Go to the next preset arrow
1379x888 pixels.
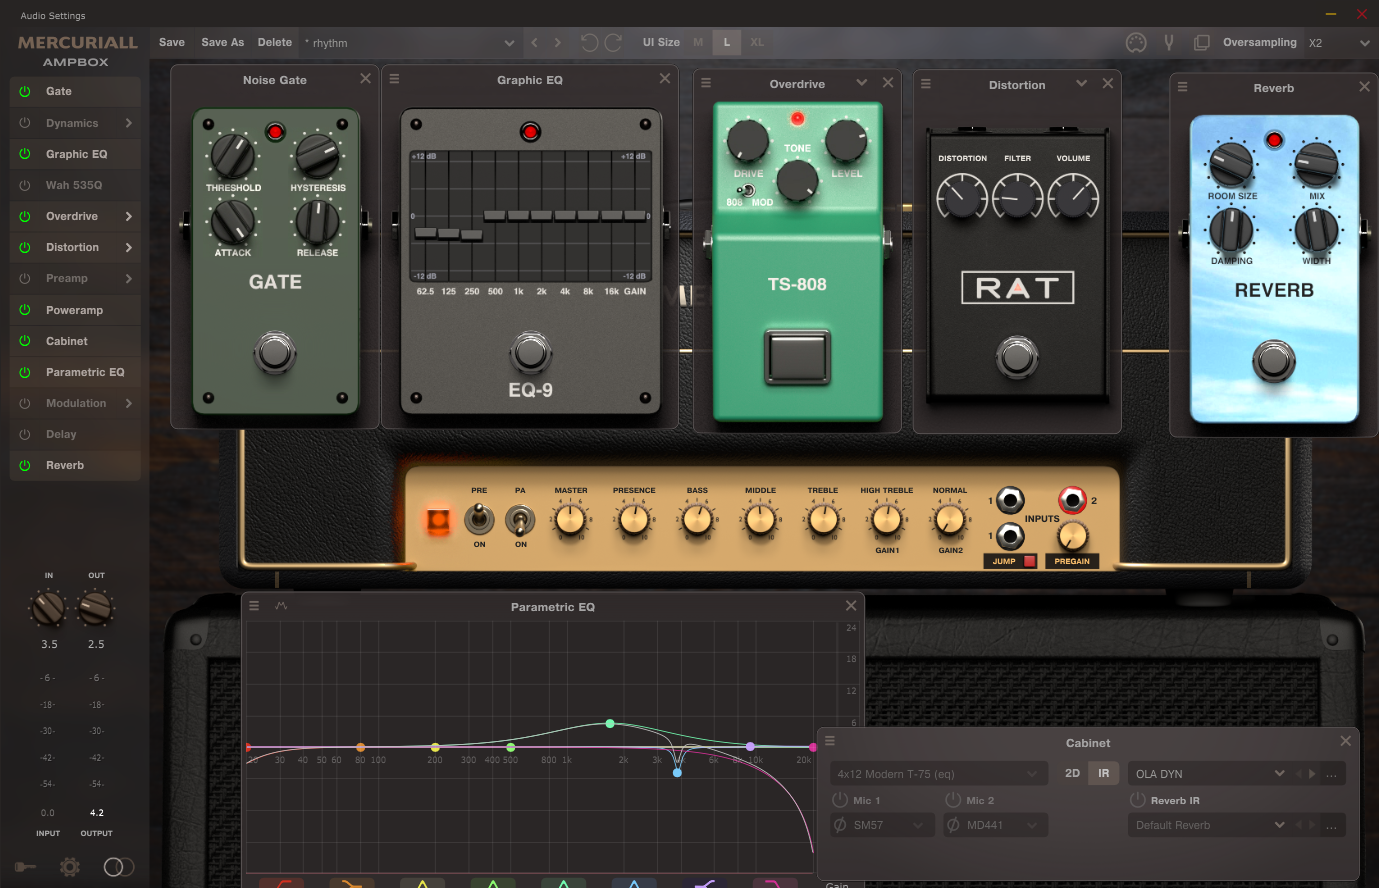pyautogui.click(x=558, y=43)
